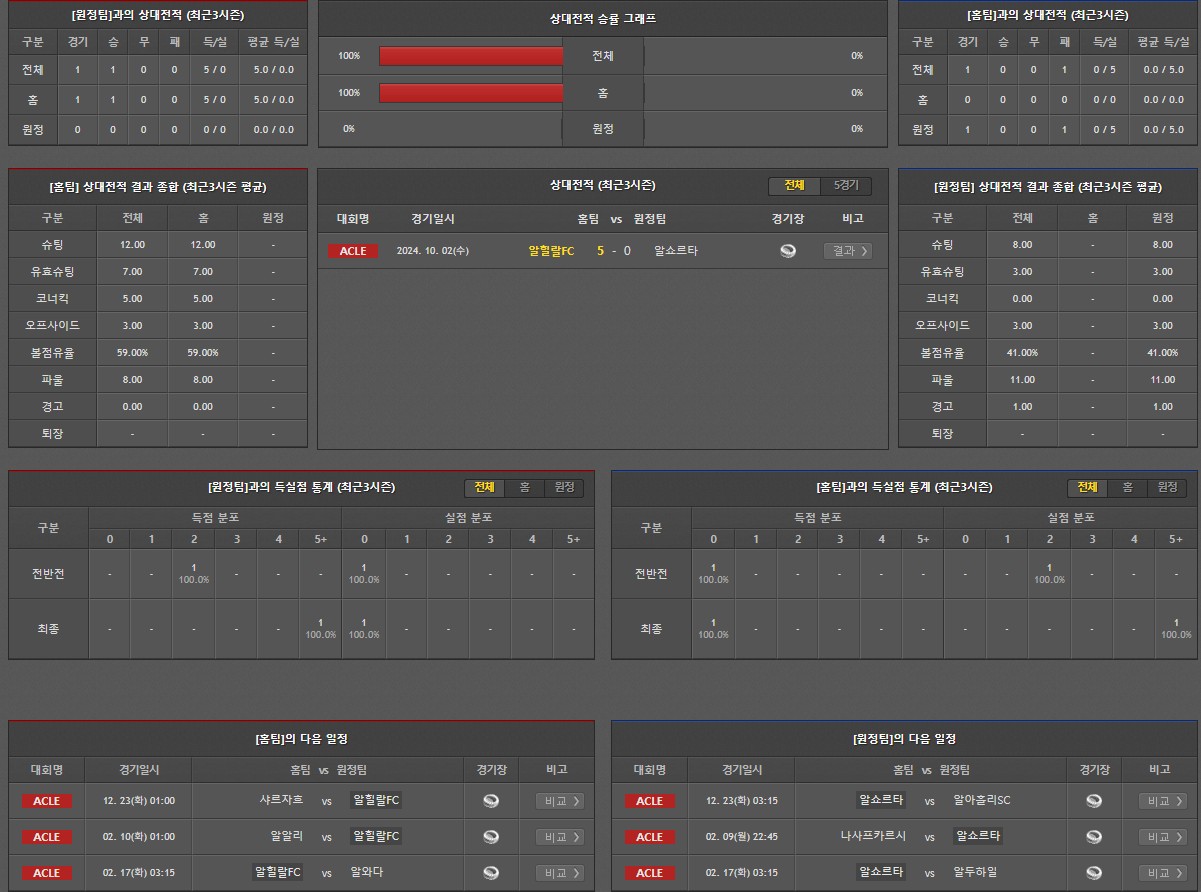Expand 비교 for 샤르자흐 vs 알힐랄FC
Viewport: 1201px width, 892px height.
pos(560,801)
